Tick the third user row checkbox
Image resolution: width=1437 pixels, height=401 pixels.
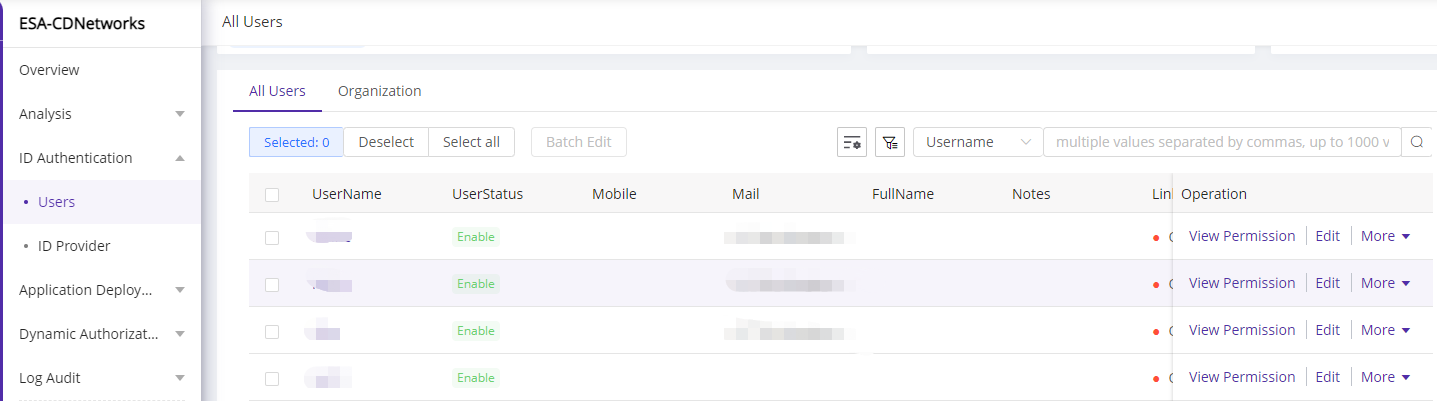tap(272, 331)
